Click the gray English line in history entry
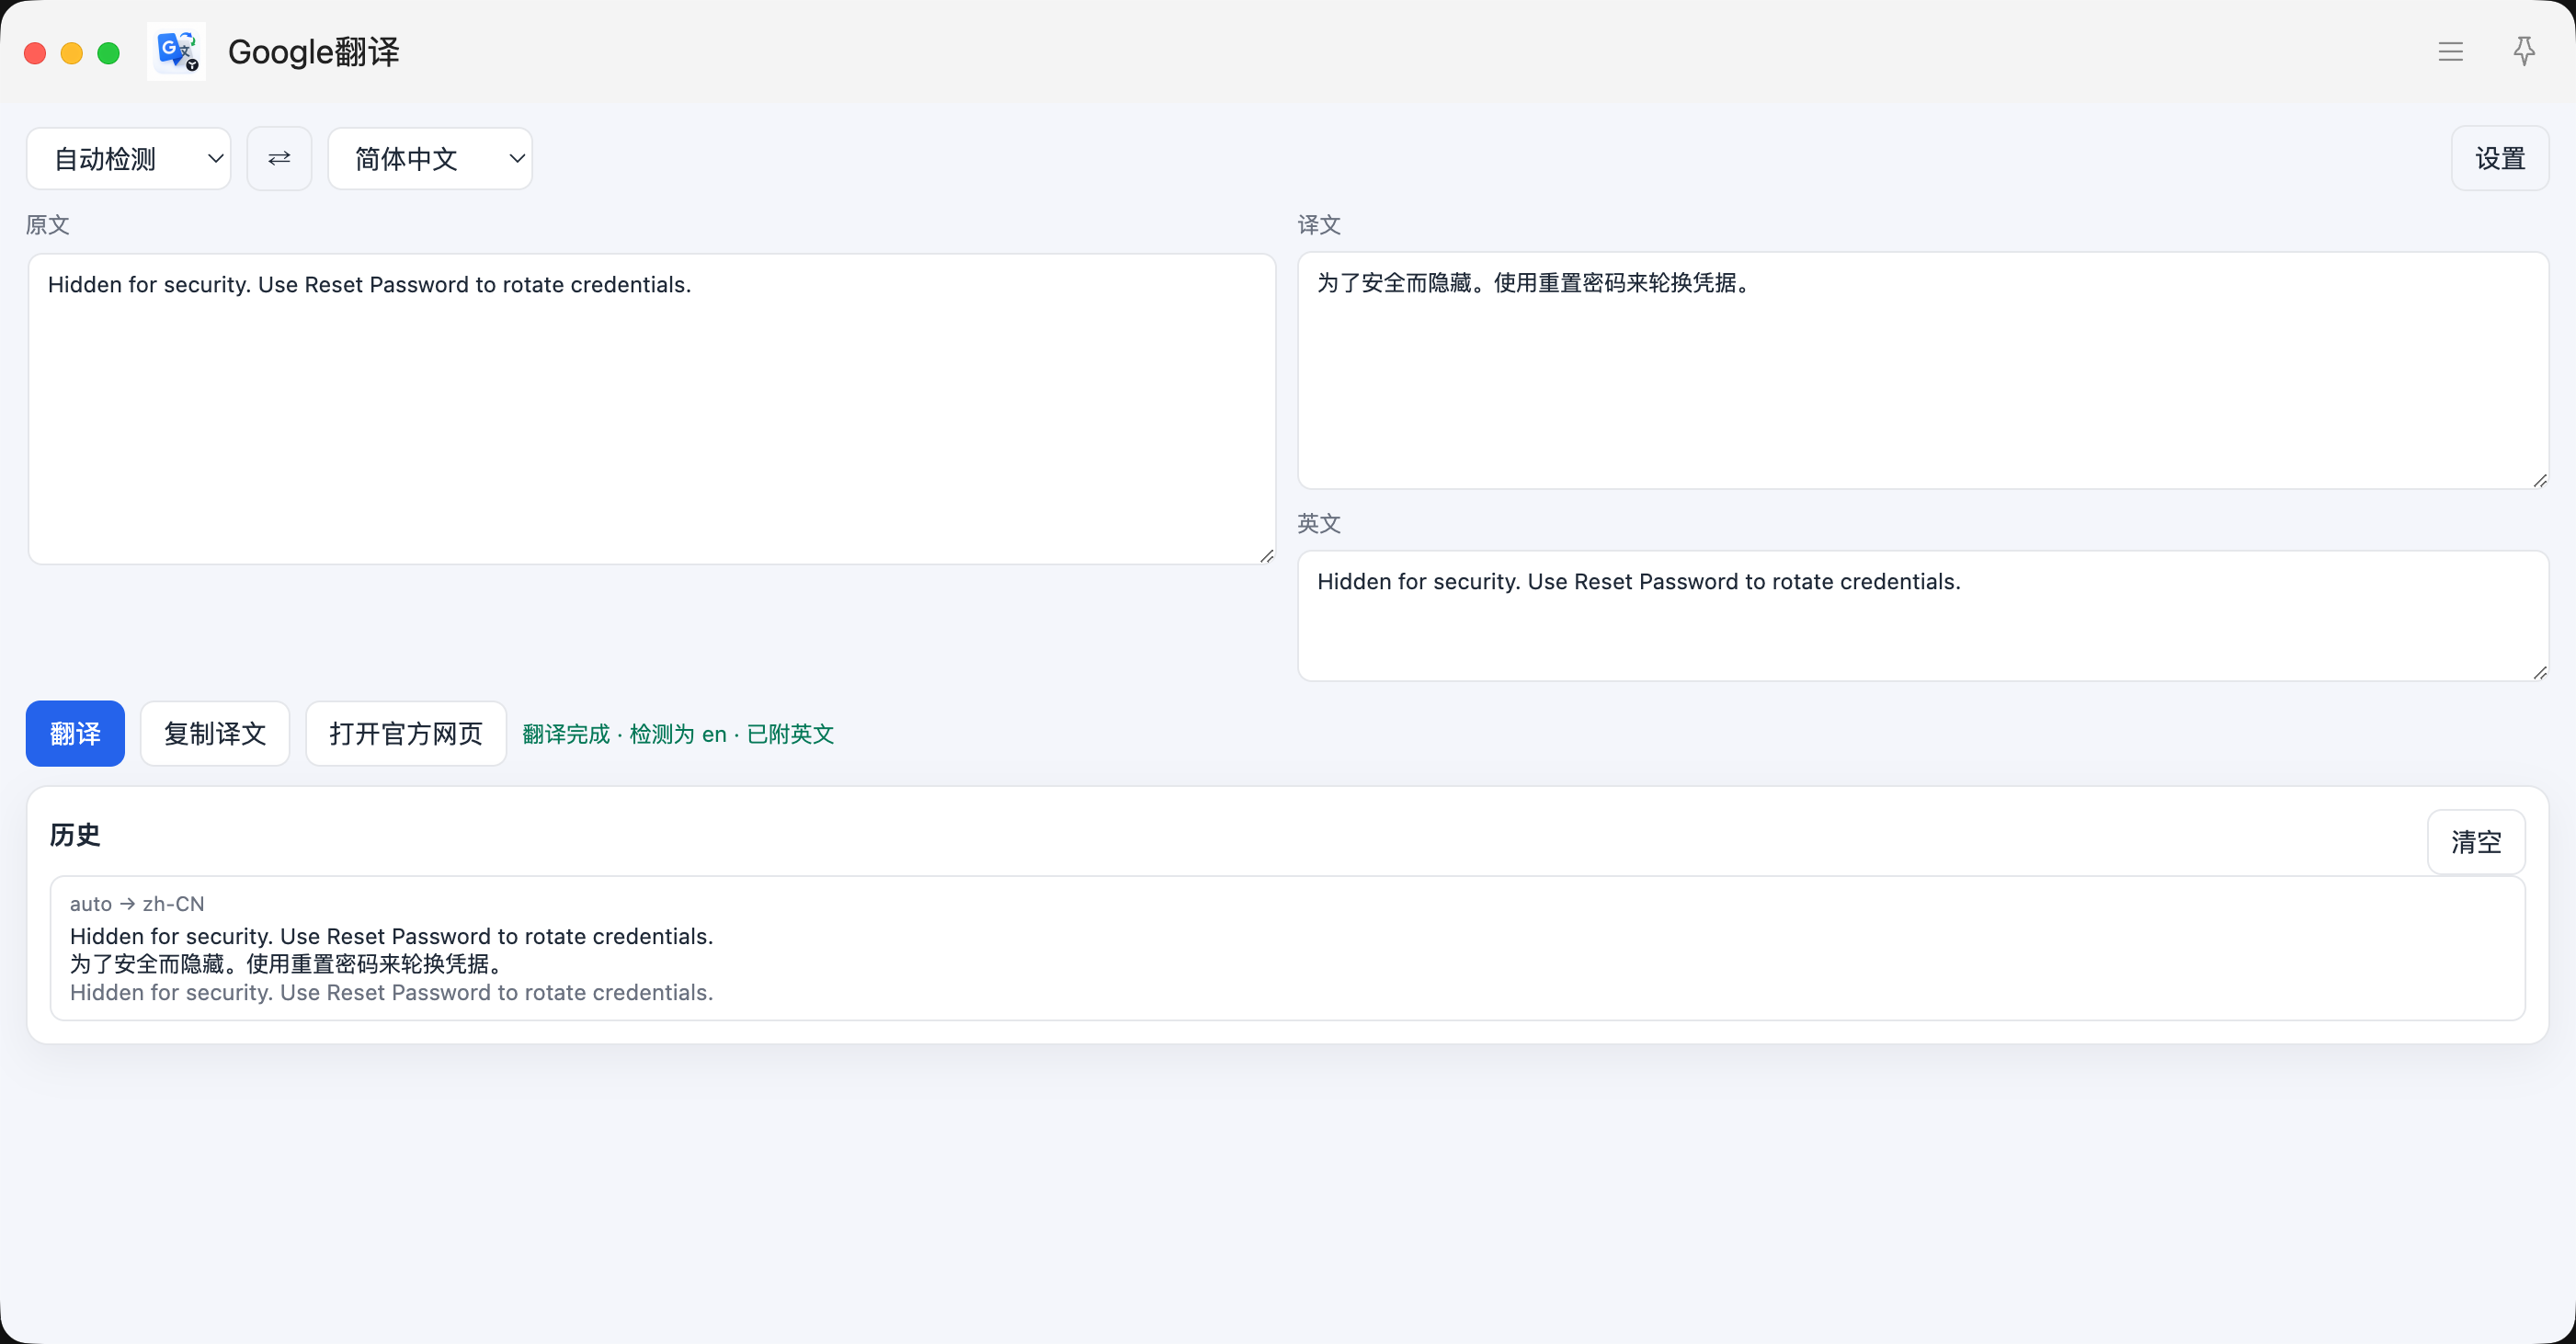The height and width of the screenshot is (1344, 2576). pos(392,992)
